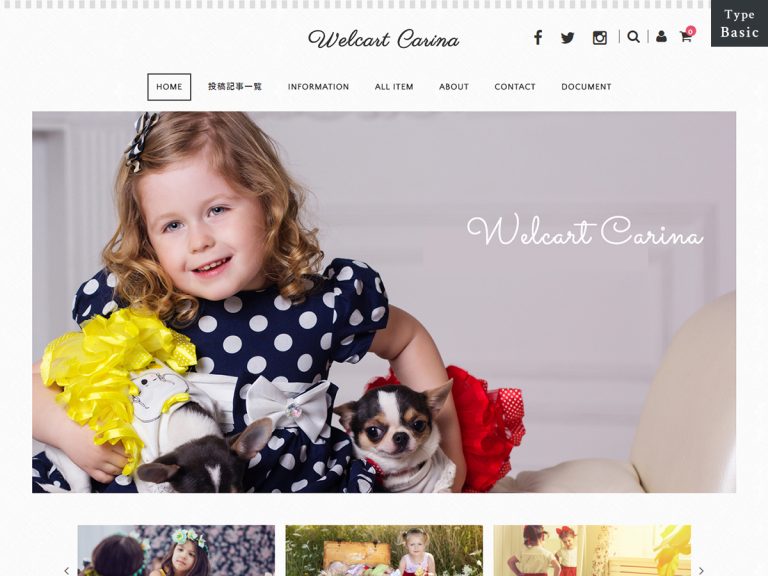Image resolution: width=768 pixels, height=576 pixels.
Task: Open the shopping cart icon
Action: click(685, 37)
